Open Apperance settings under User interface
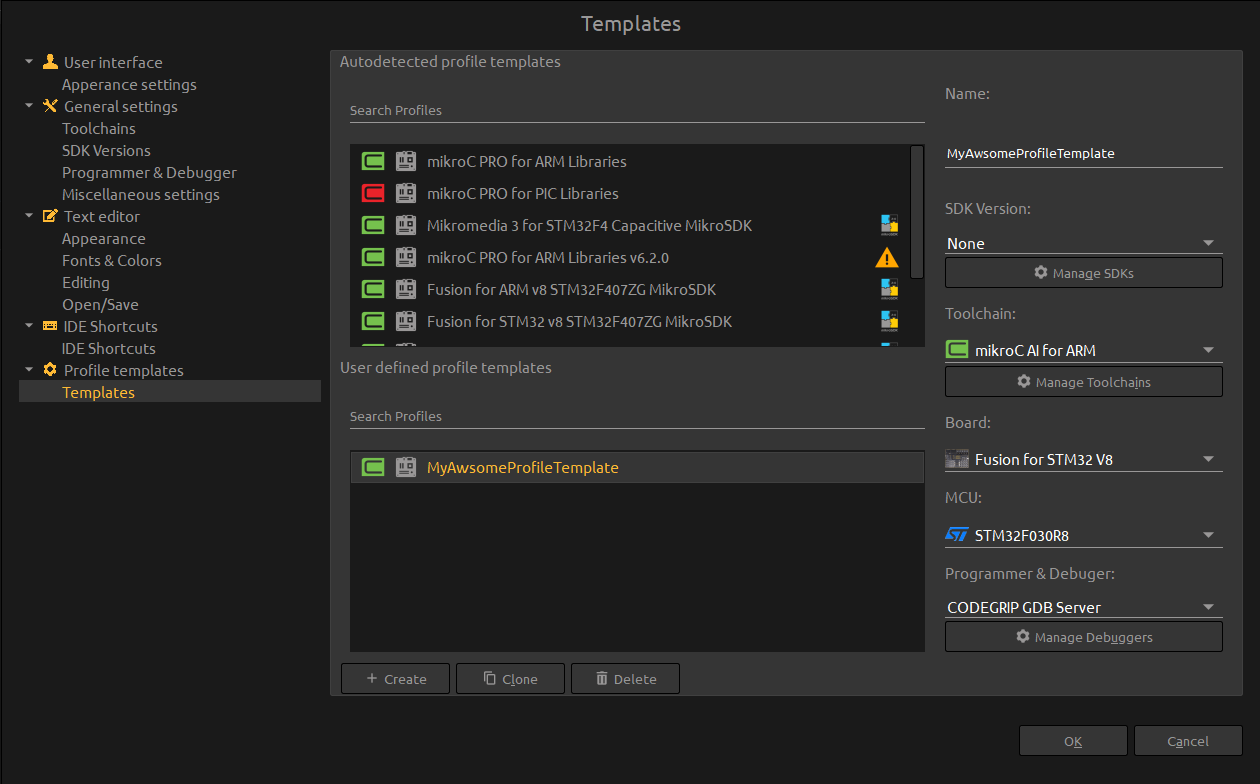1260x784 pixels. pos(129,84)
